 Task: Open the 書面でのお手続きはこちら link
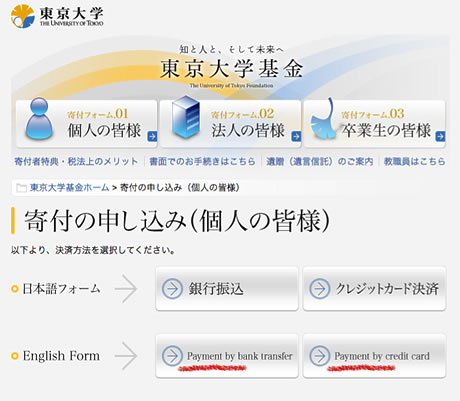[202, 161]
